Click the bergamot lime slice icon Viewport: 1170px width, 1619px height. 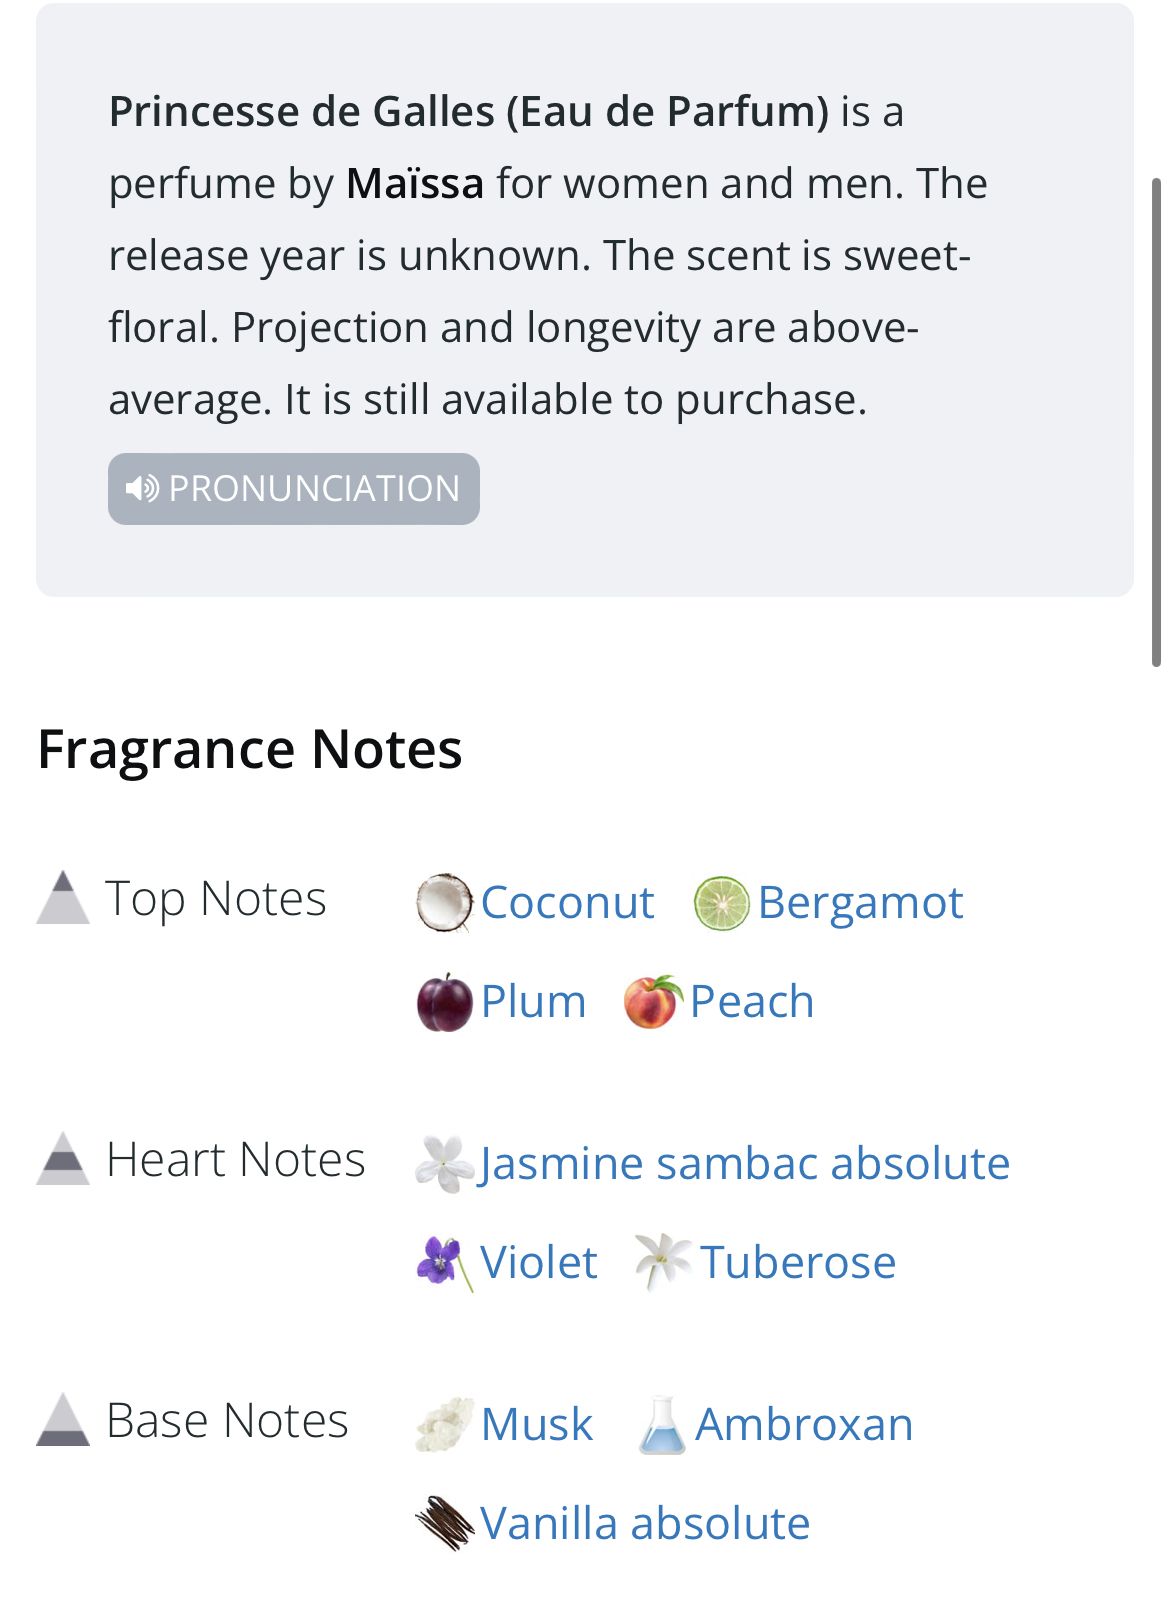click(721, 903)
